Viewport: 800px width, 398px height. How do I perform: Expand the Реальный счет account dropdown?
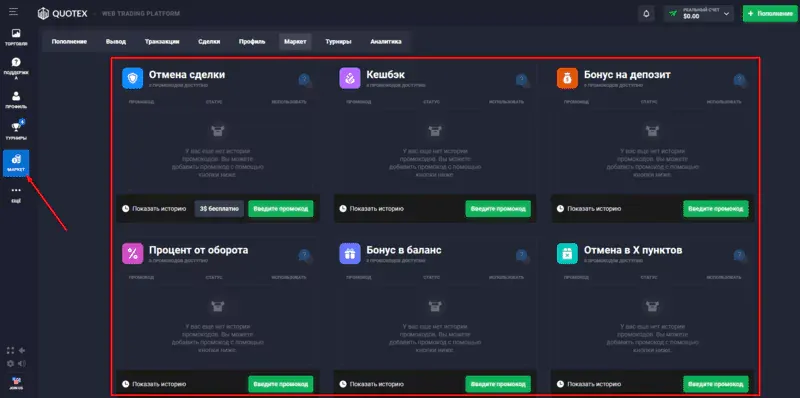click(x=699, y=14)
